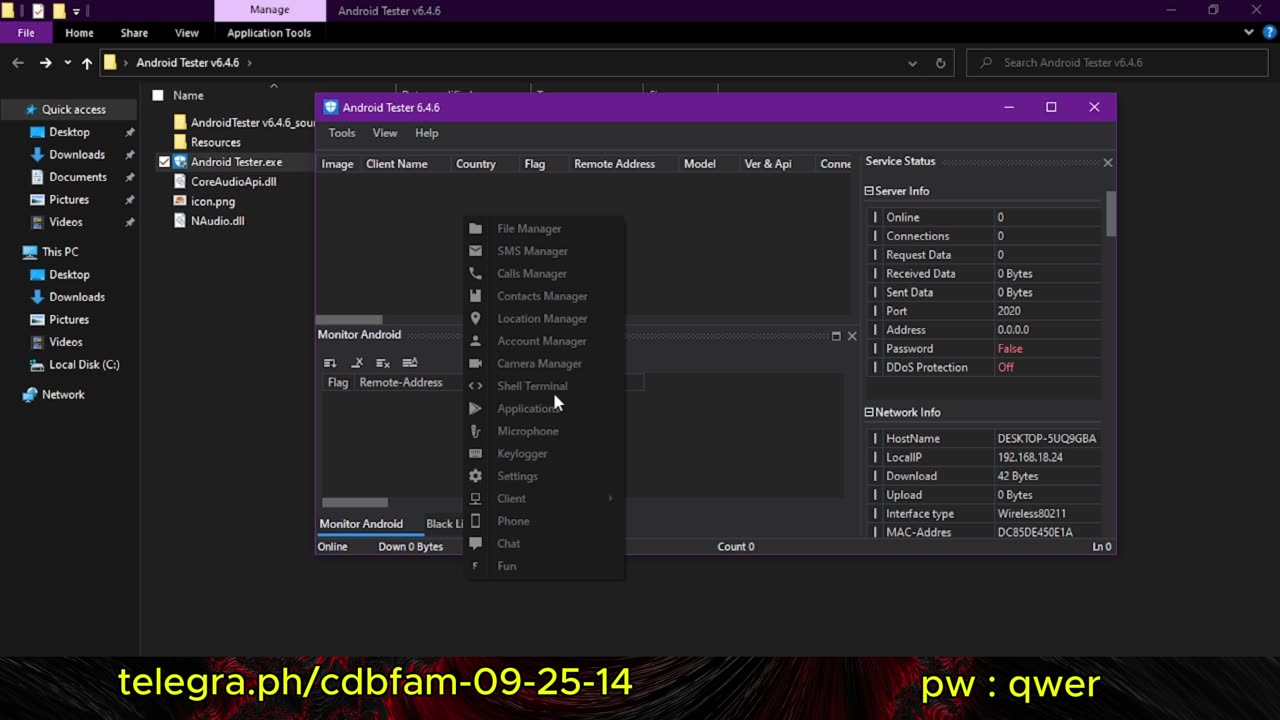
Task: Close the Monitor Android panel
Action: [852, 336]
